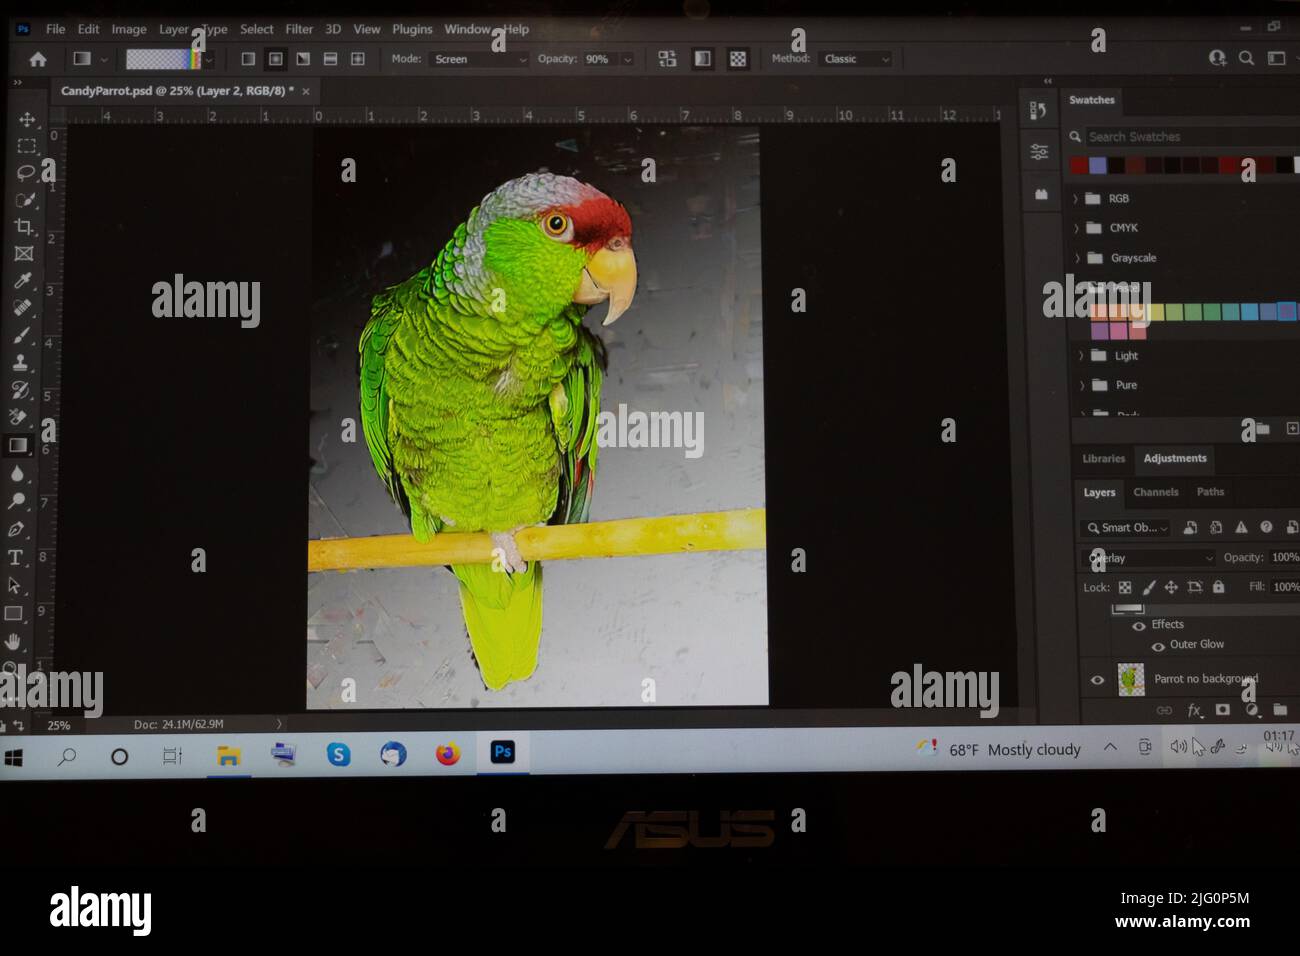Select the Dodge tool
This screenshot has width=1300, height=956.
[x=17, y=501]
